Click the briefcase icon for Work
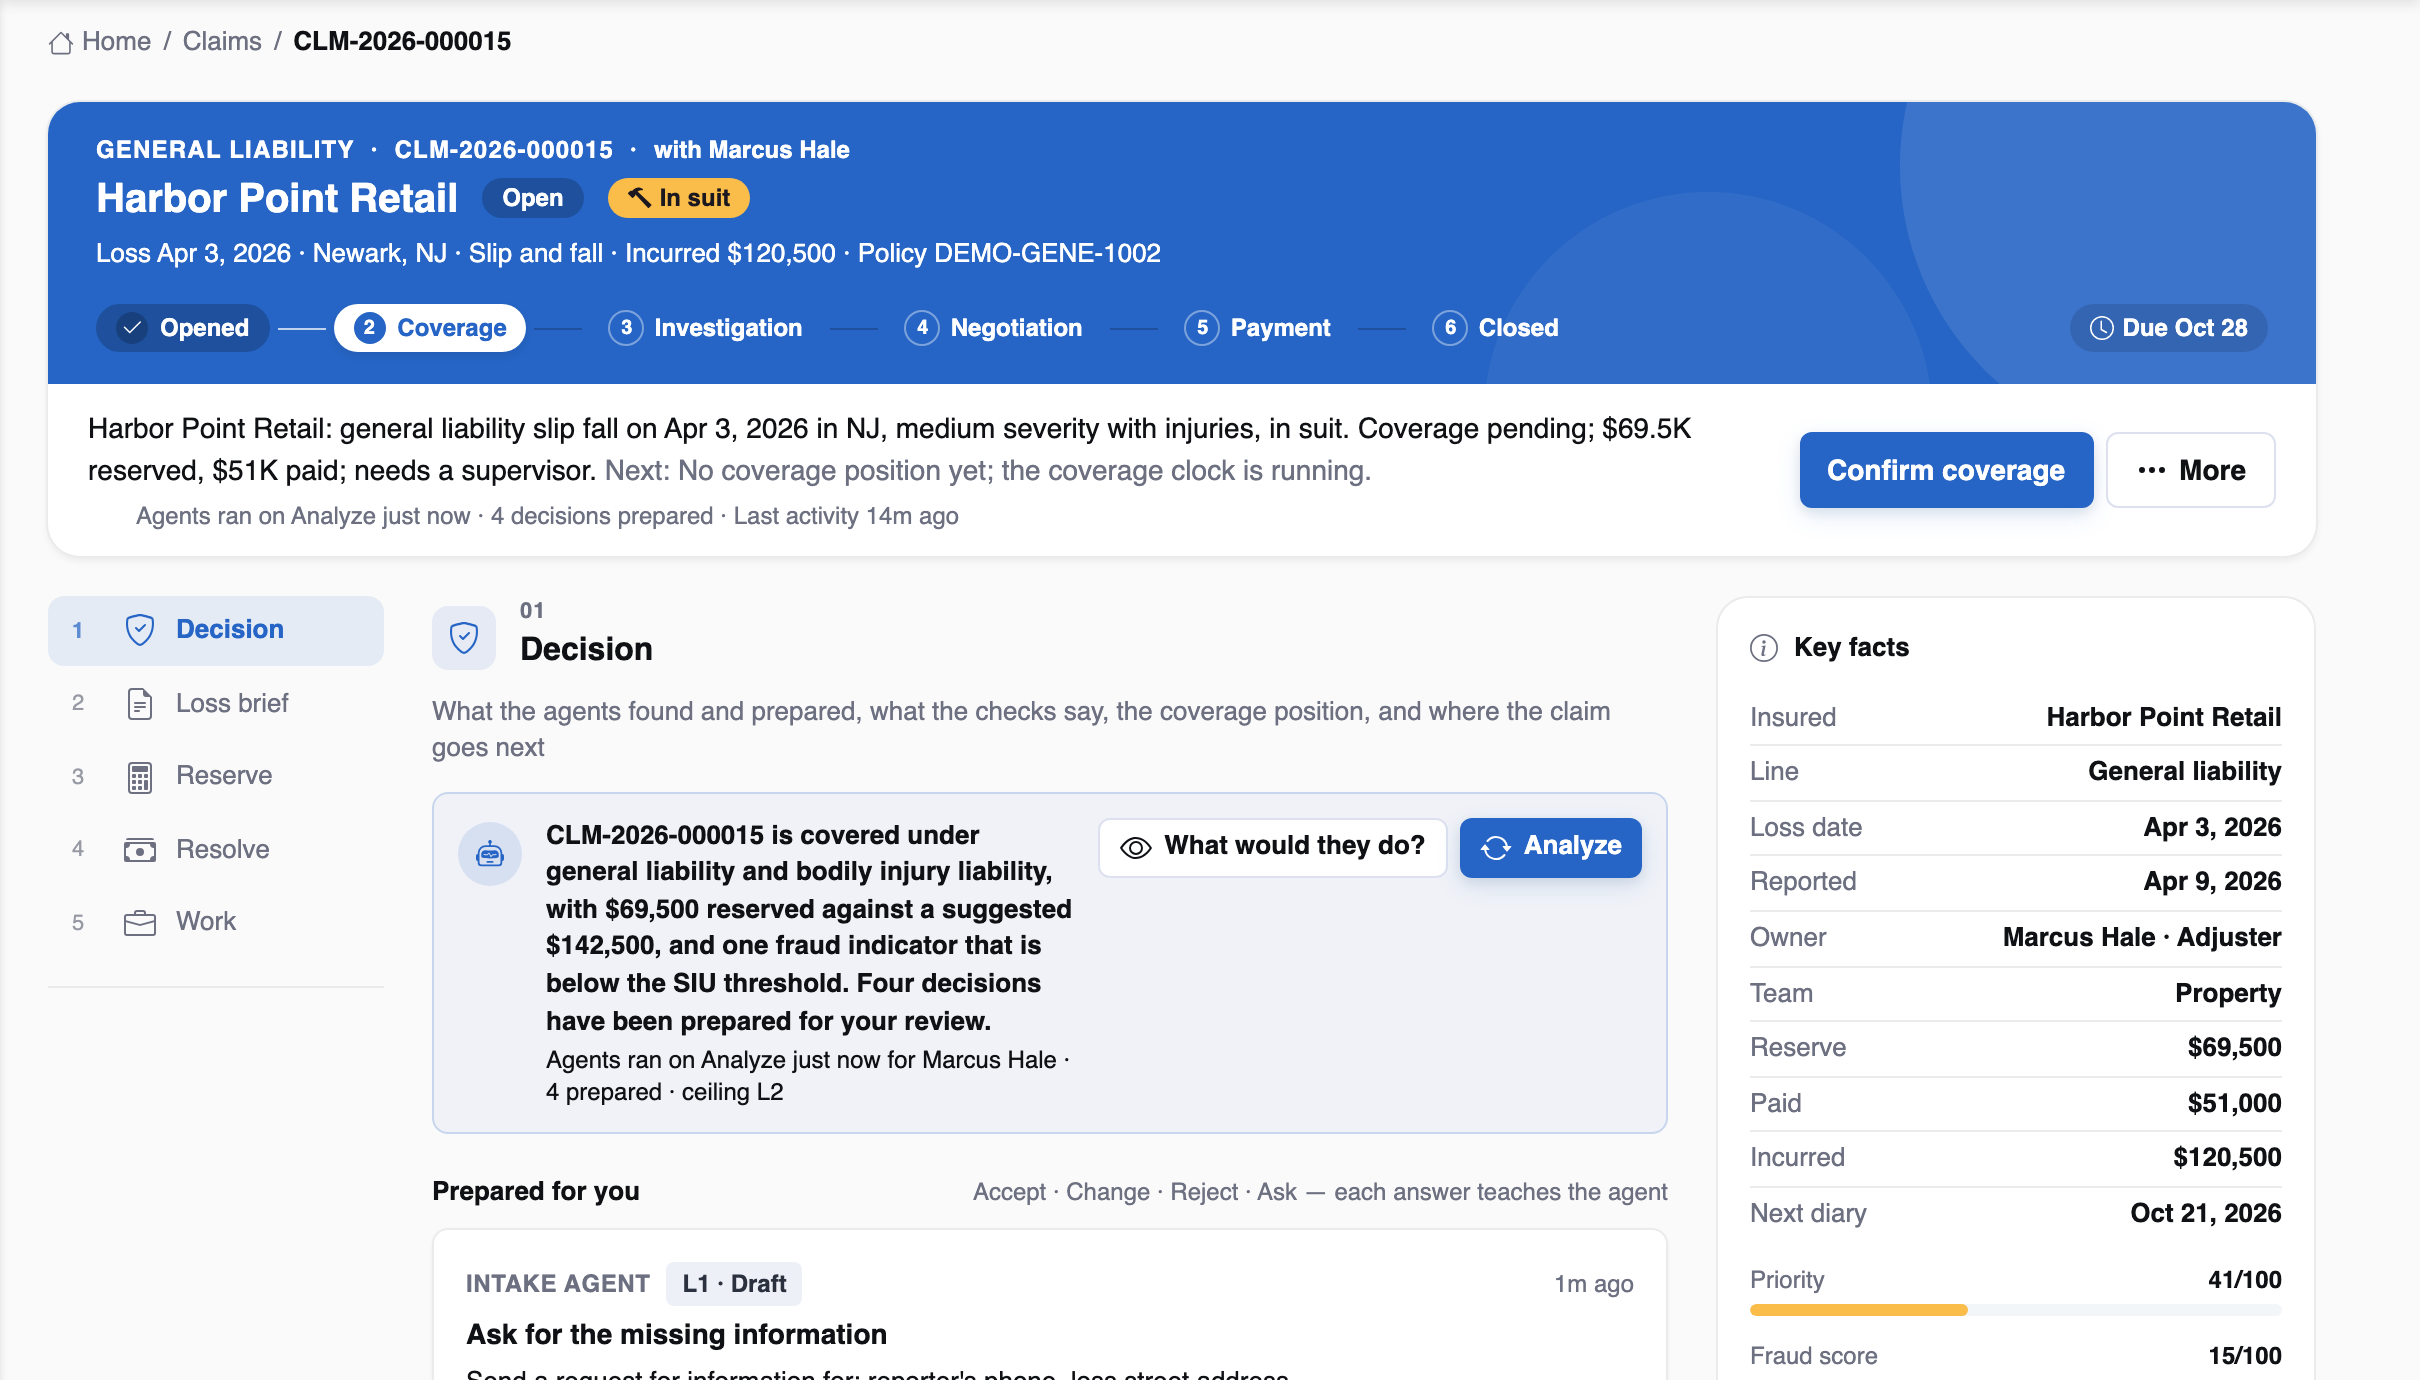This screenshot has height=1380, width=2420. pos(140,923)
